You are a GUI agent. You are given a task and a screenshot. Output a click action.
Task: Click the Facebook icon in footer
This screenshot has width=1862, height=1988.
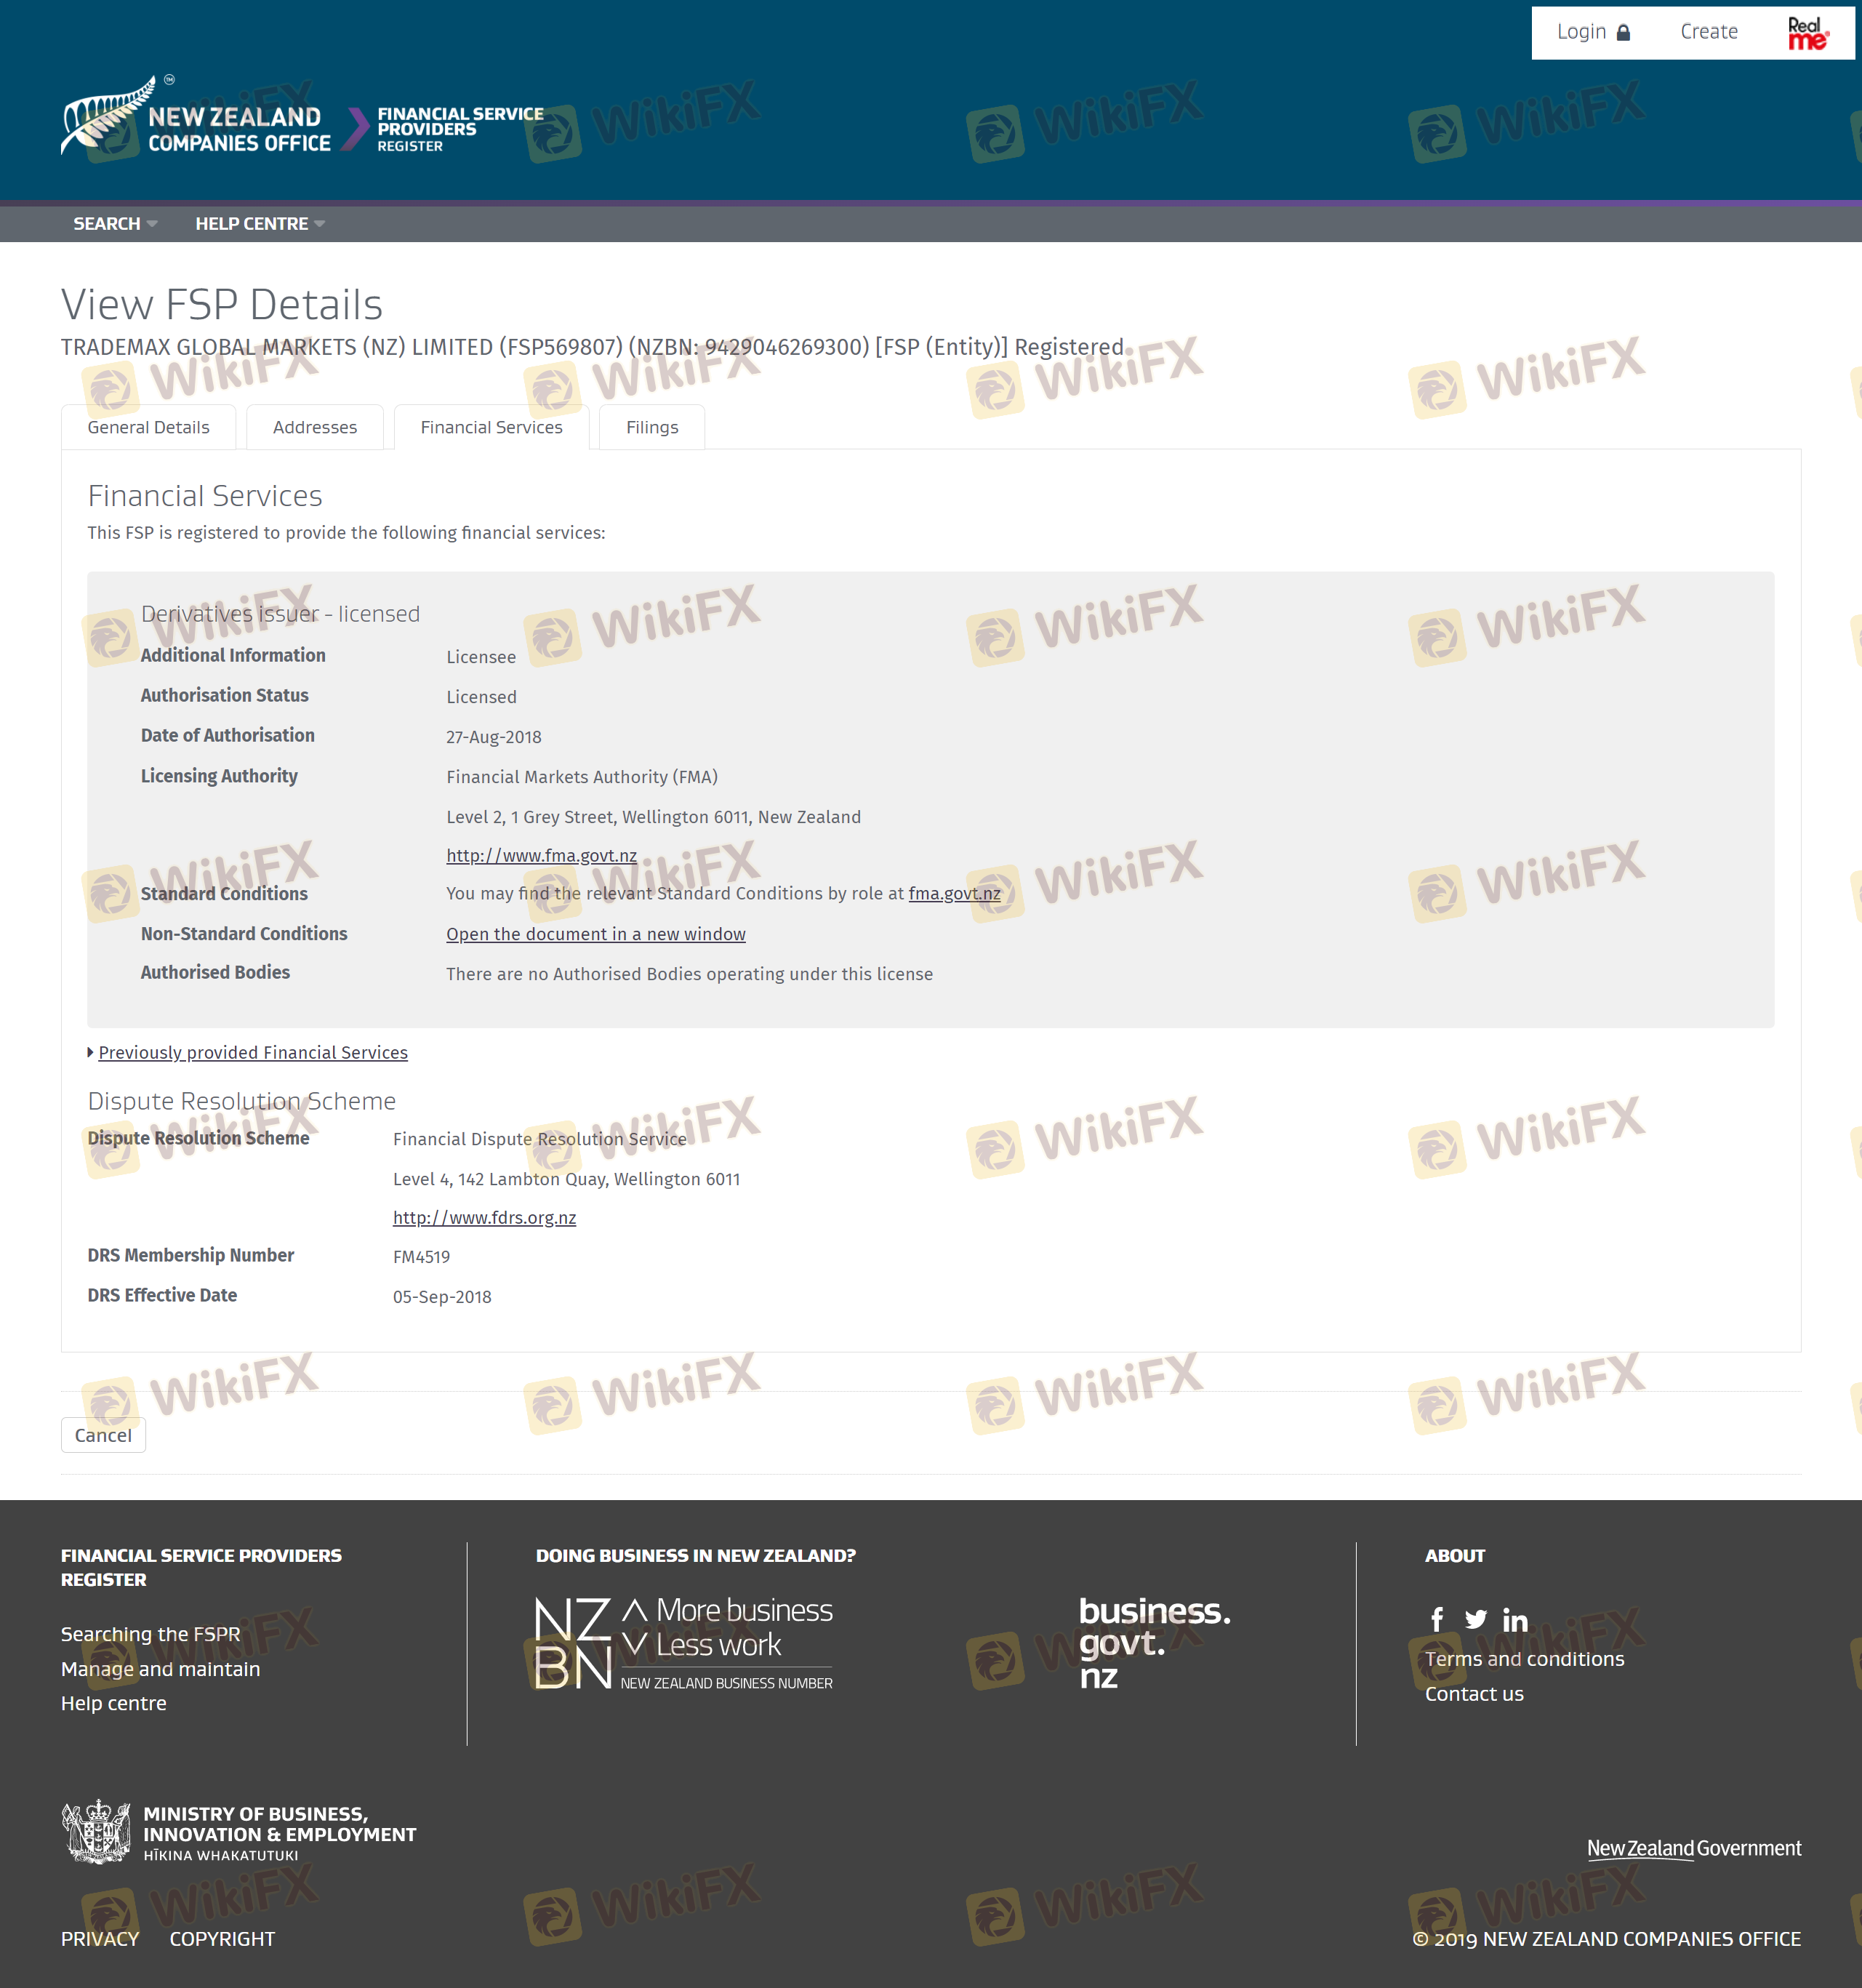pyautogui.click(x=1437, y=1619)
